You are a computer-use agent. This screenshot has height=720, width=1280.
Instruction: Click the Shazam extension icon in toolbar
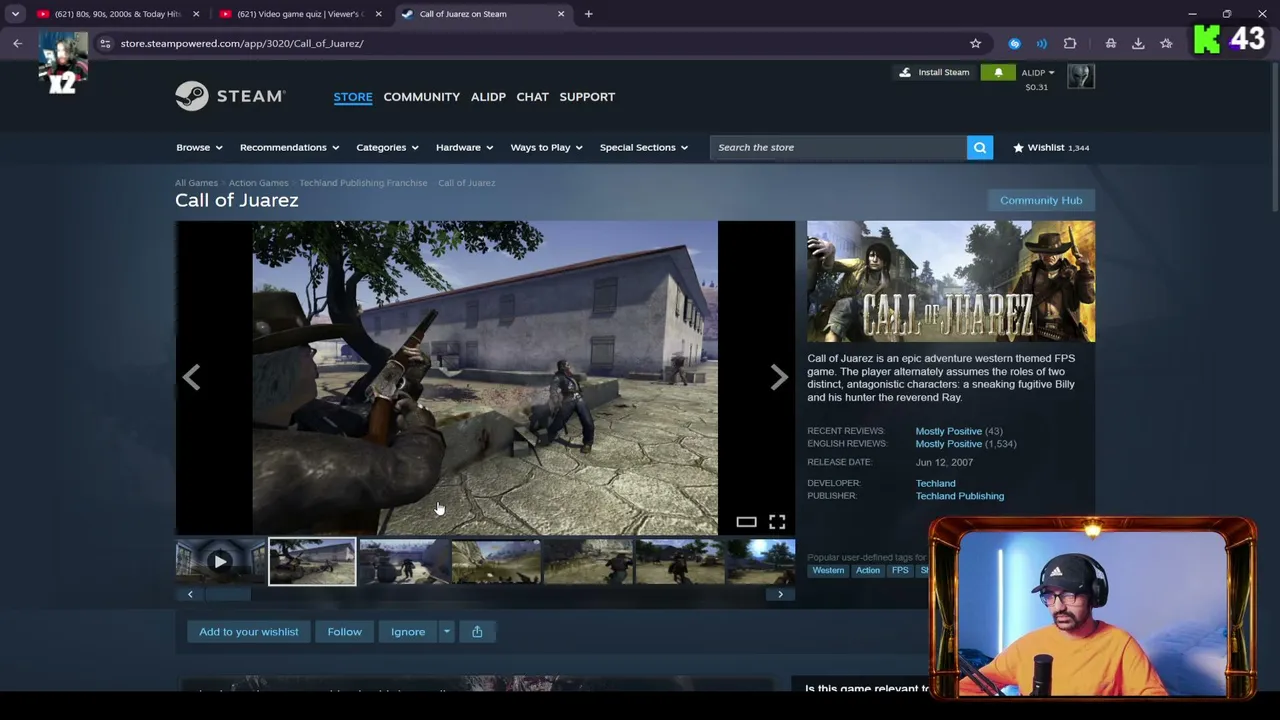(1014, 43)
